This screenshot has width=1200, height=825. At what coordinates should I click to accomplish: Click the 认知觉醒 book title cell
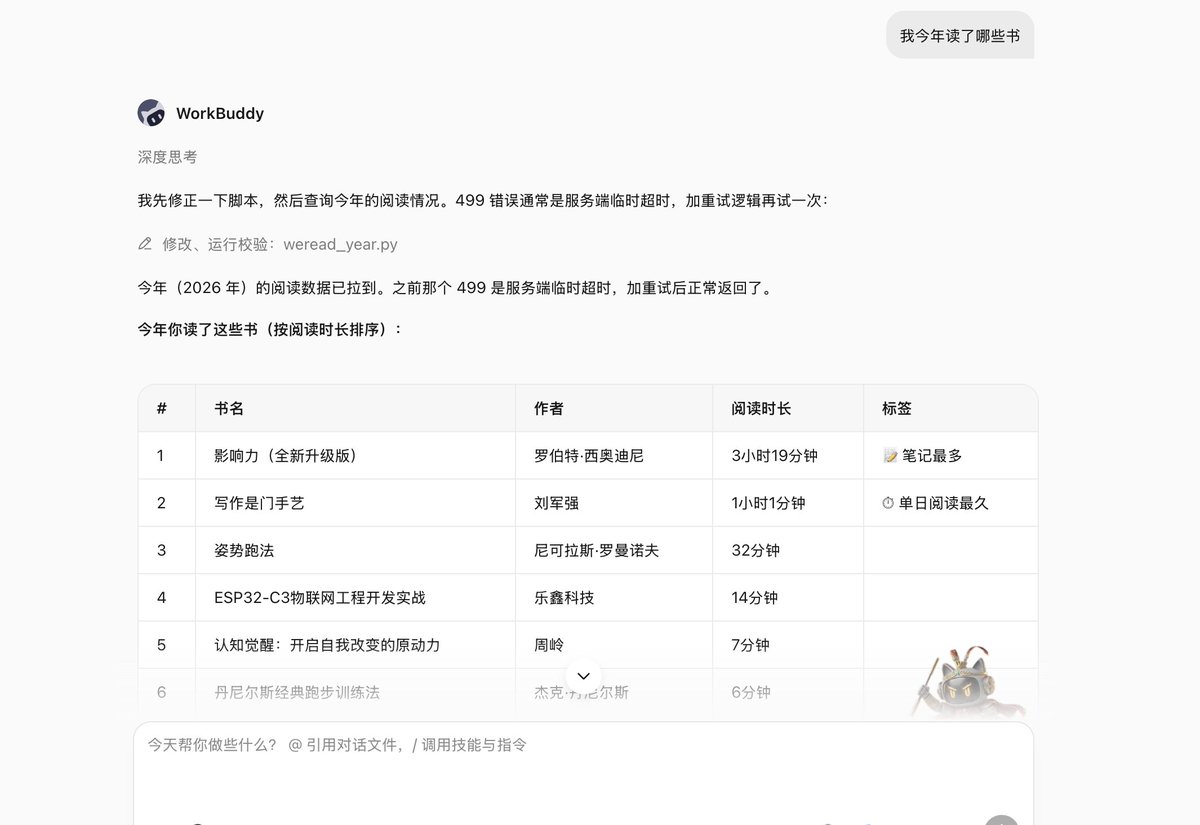355,645
